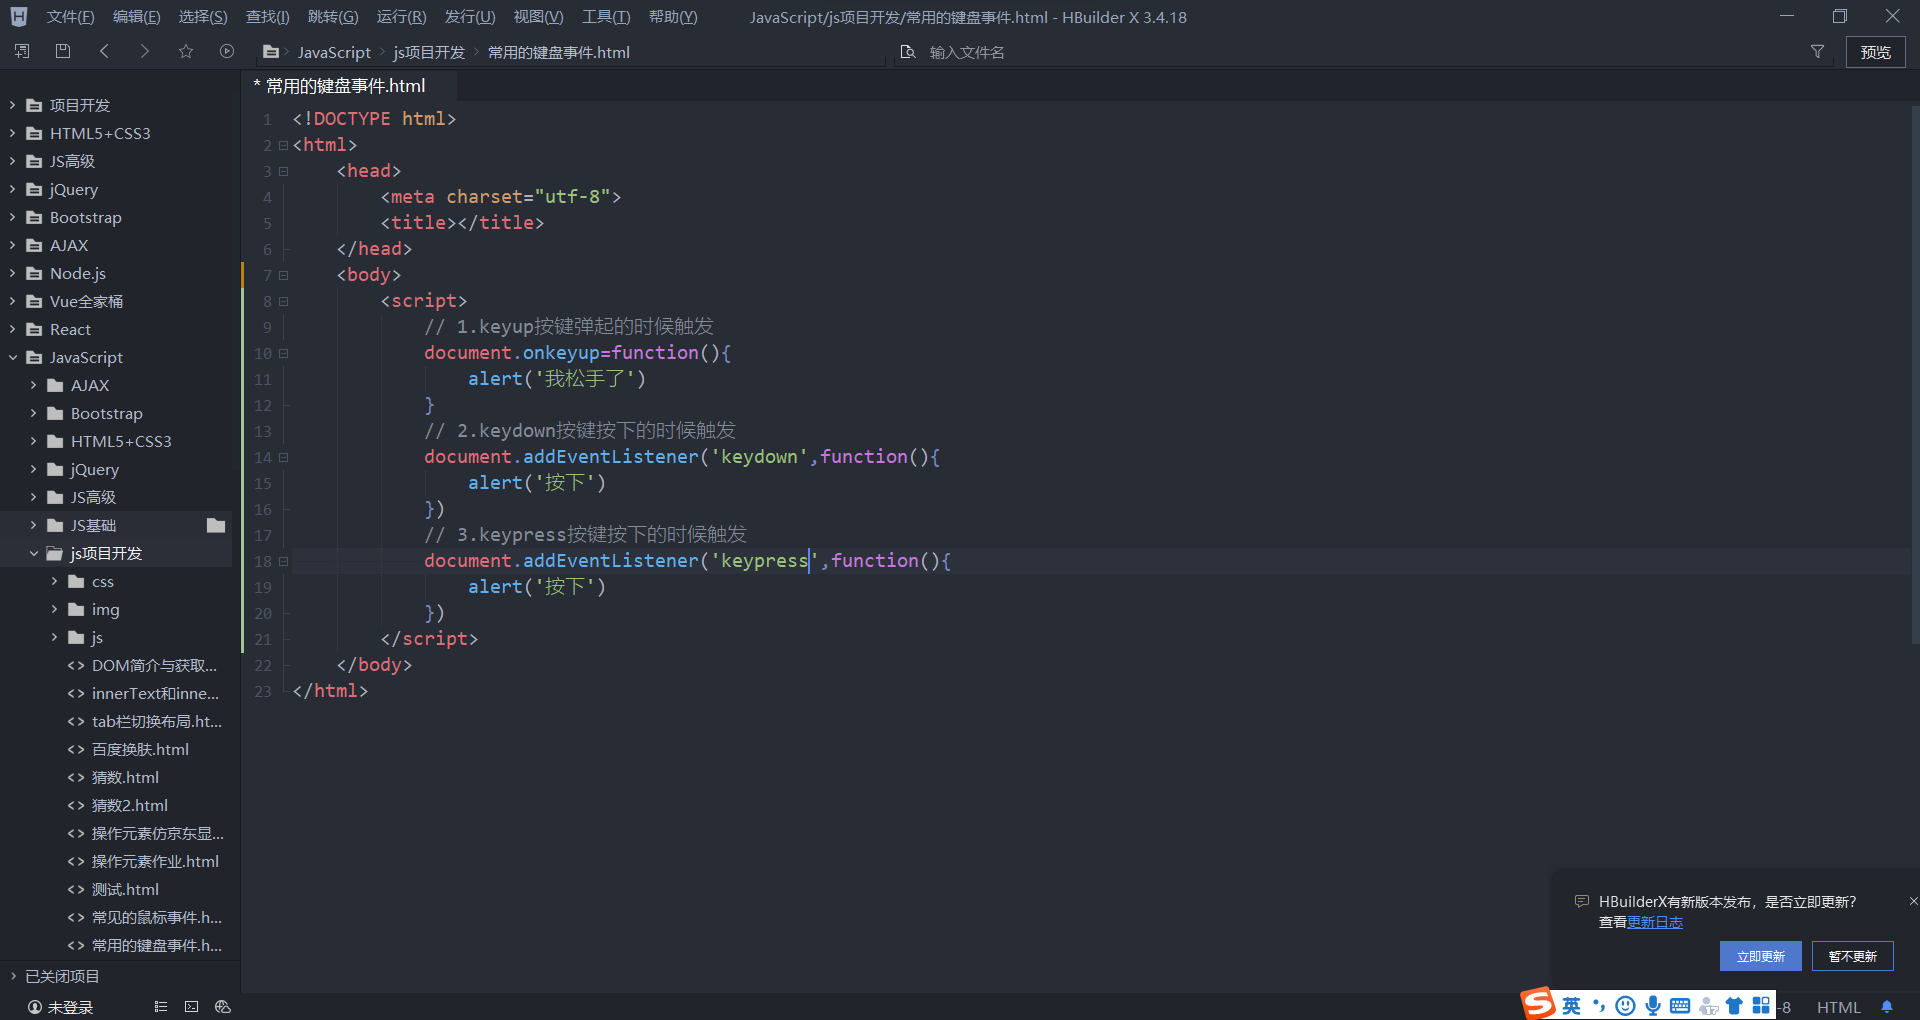Click the back navigation arrow
Viewport: 1920px width, 1020px height.
(104, 51)
